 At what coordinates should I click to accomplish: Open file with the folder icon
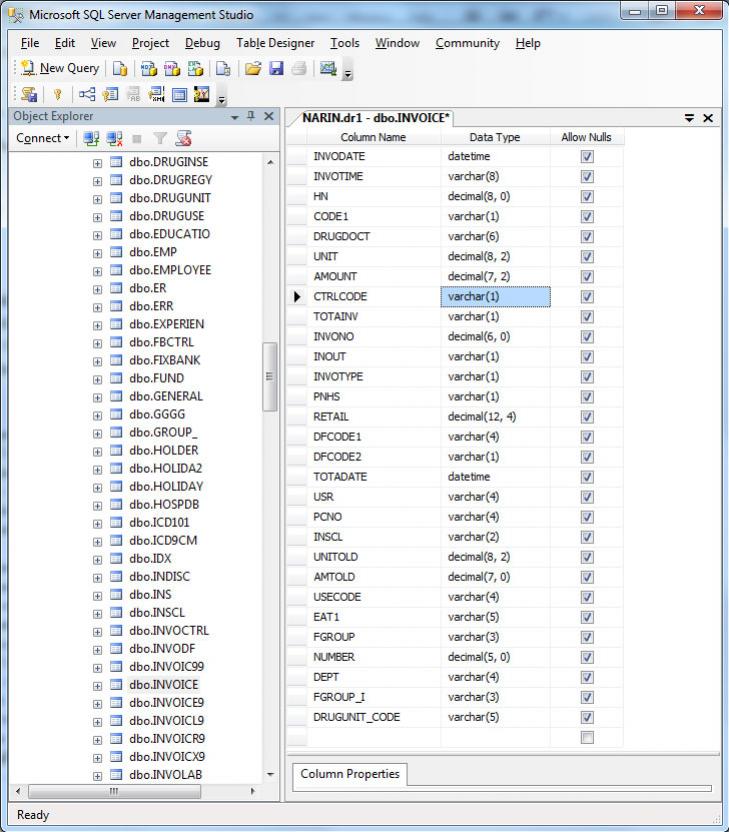pyautogui.click(x=253, y=68)
